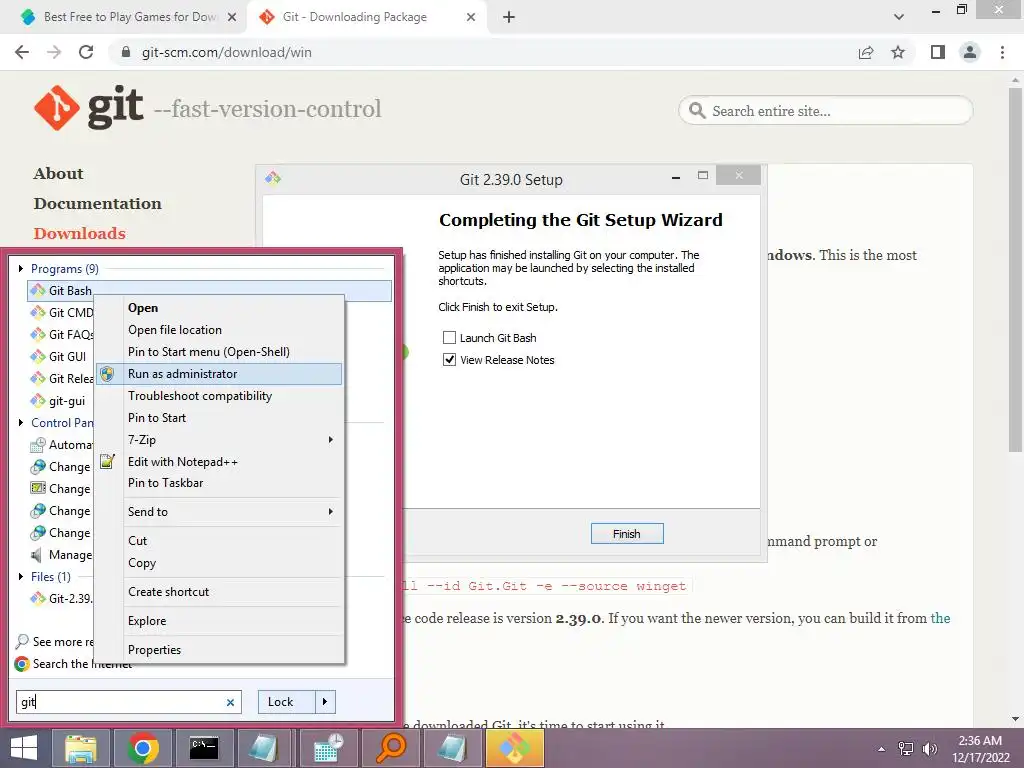
Task: Open the Git-2.39 installer file entry
Action: [x=61, y=598]
